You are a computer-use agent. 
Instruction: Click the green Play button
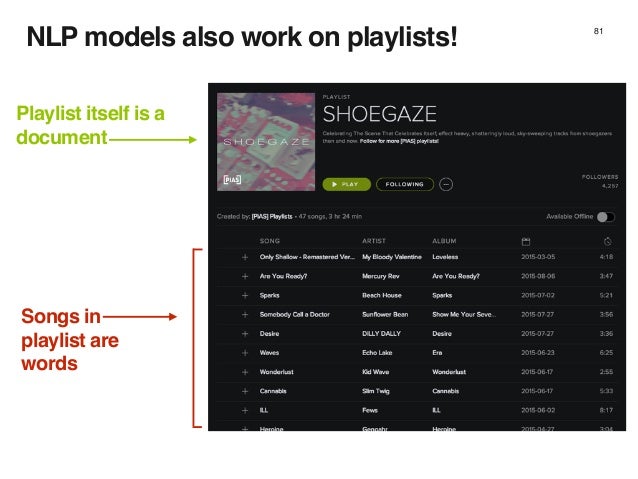click(347, 184)
